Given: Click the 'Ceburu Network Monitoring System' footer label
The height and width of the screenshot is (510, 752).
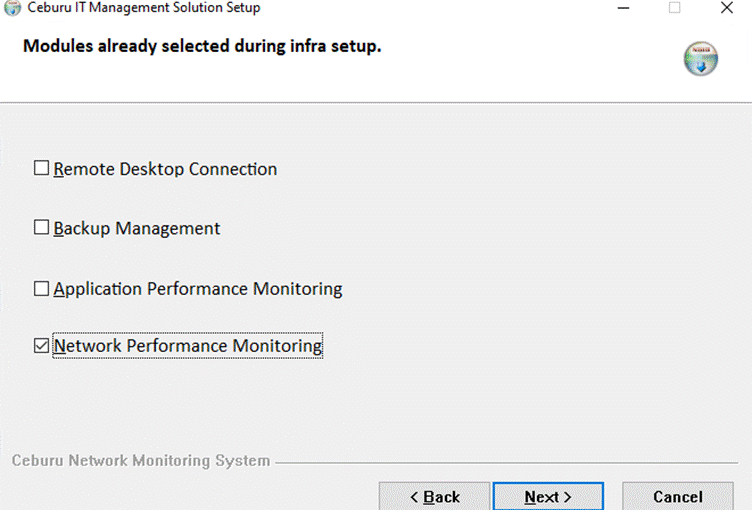Looking at the screenshot, I should (141, 461).
